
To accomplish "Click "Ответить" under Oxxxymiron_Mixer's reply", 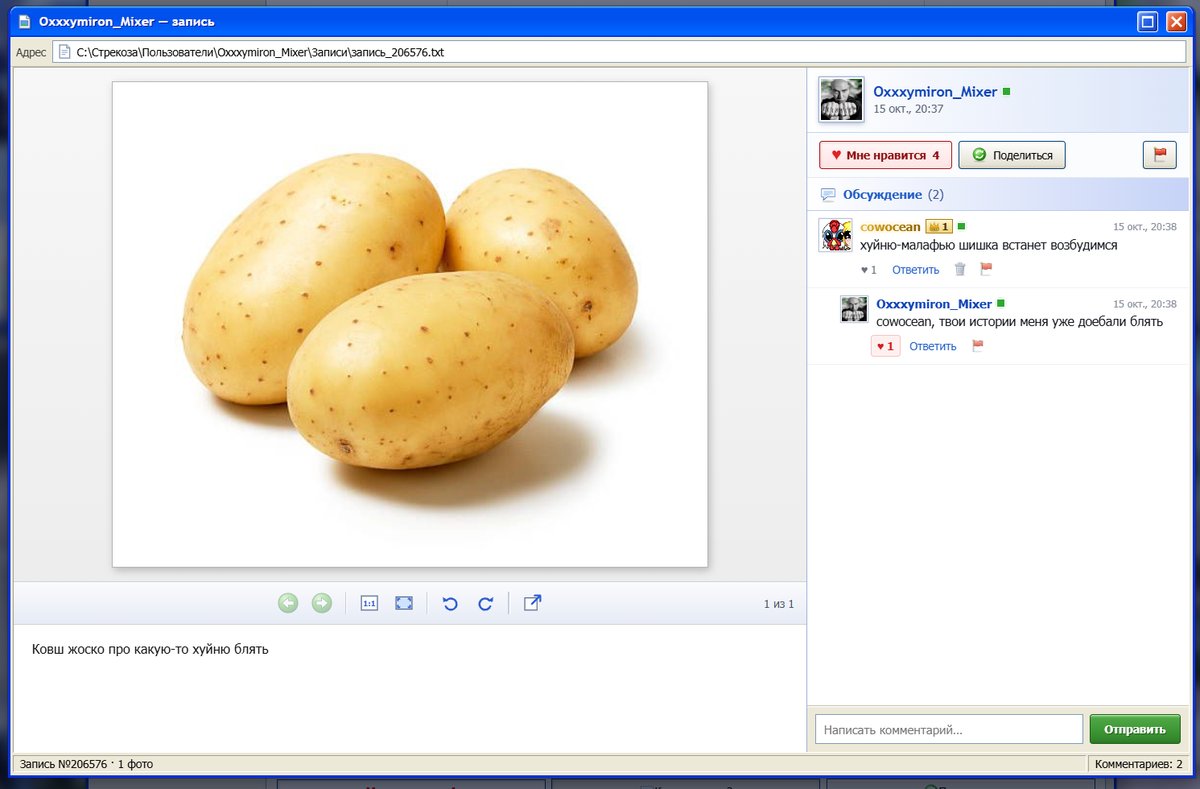I will tap(933, 346).
